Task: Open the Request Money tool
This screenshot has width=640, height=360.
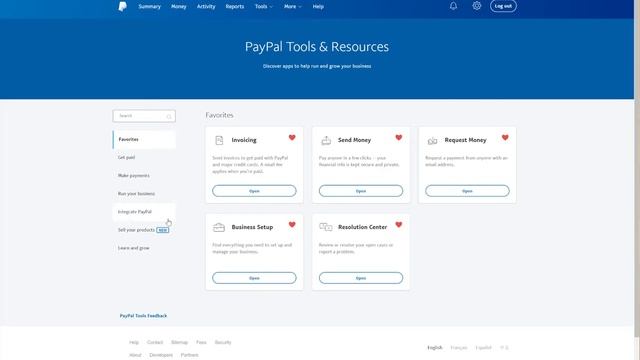Action: tap(467, 191)
